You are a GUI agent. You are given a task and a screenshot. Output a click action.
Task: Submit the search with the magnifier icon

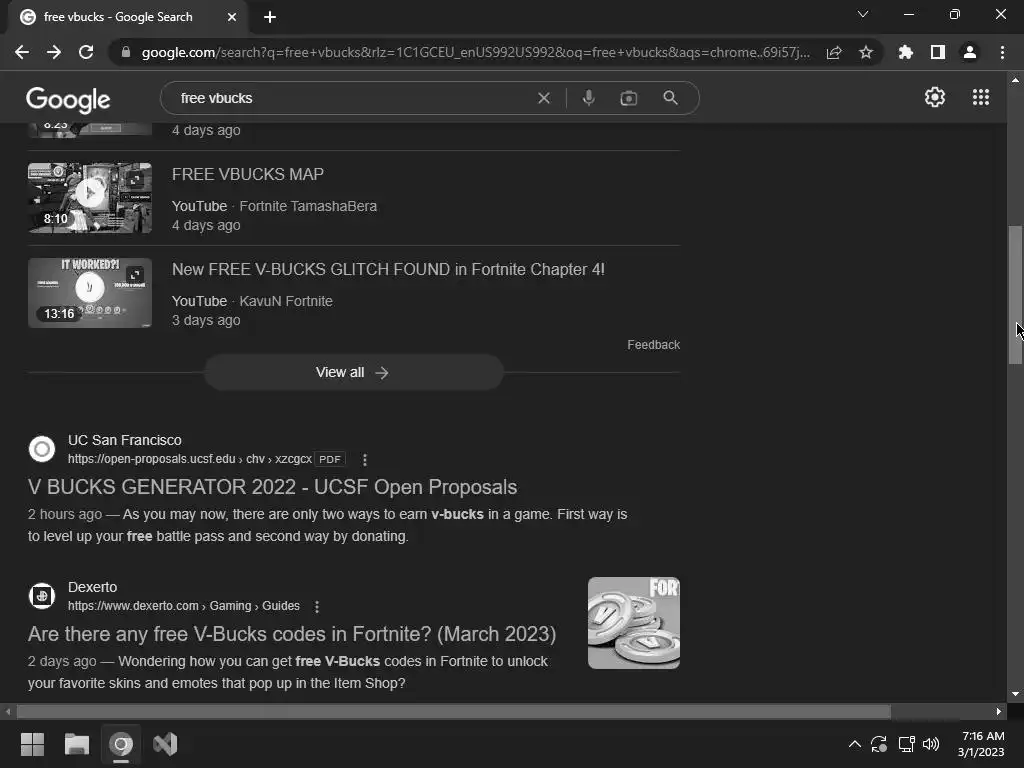pyautogui.click(x=670, y=98)
